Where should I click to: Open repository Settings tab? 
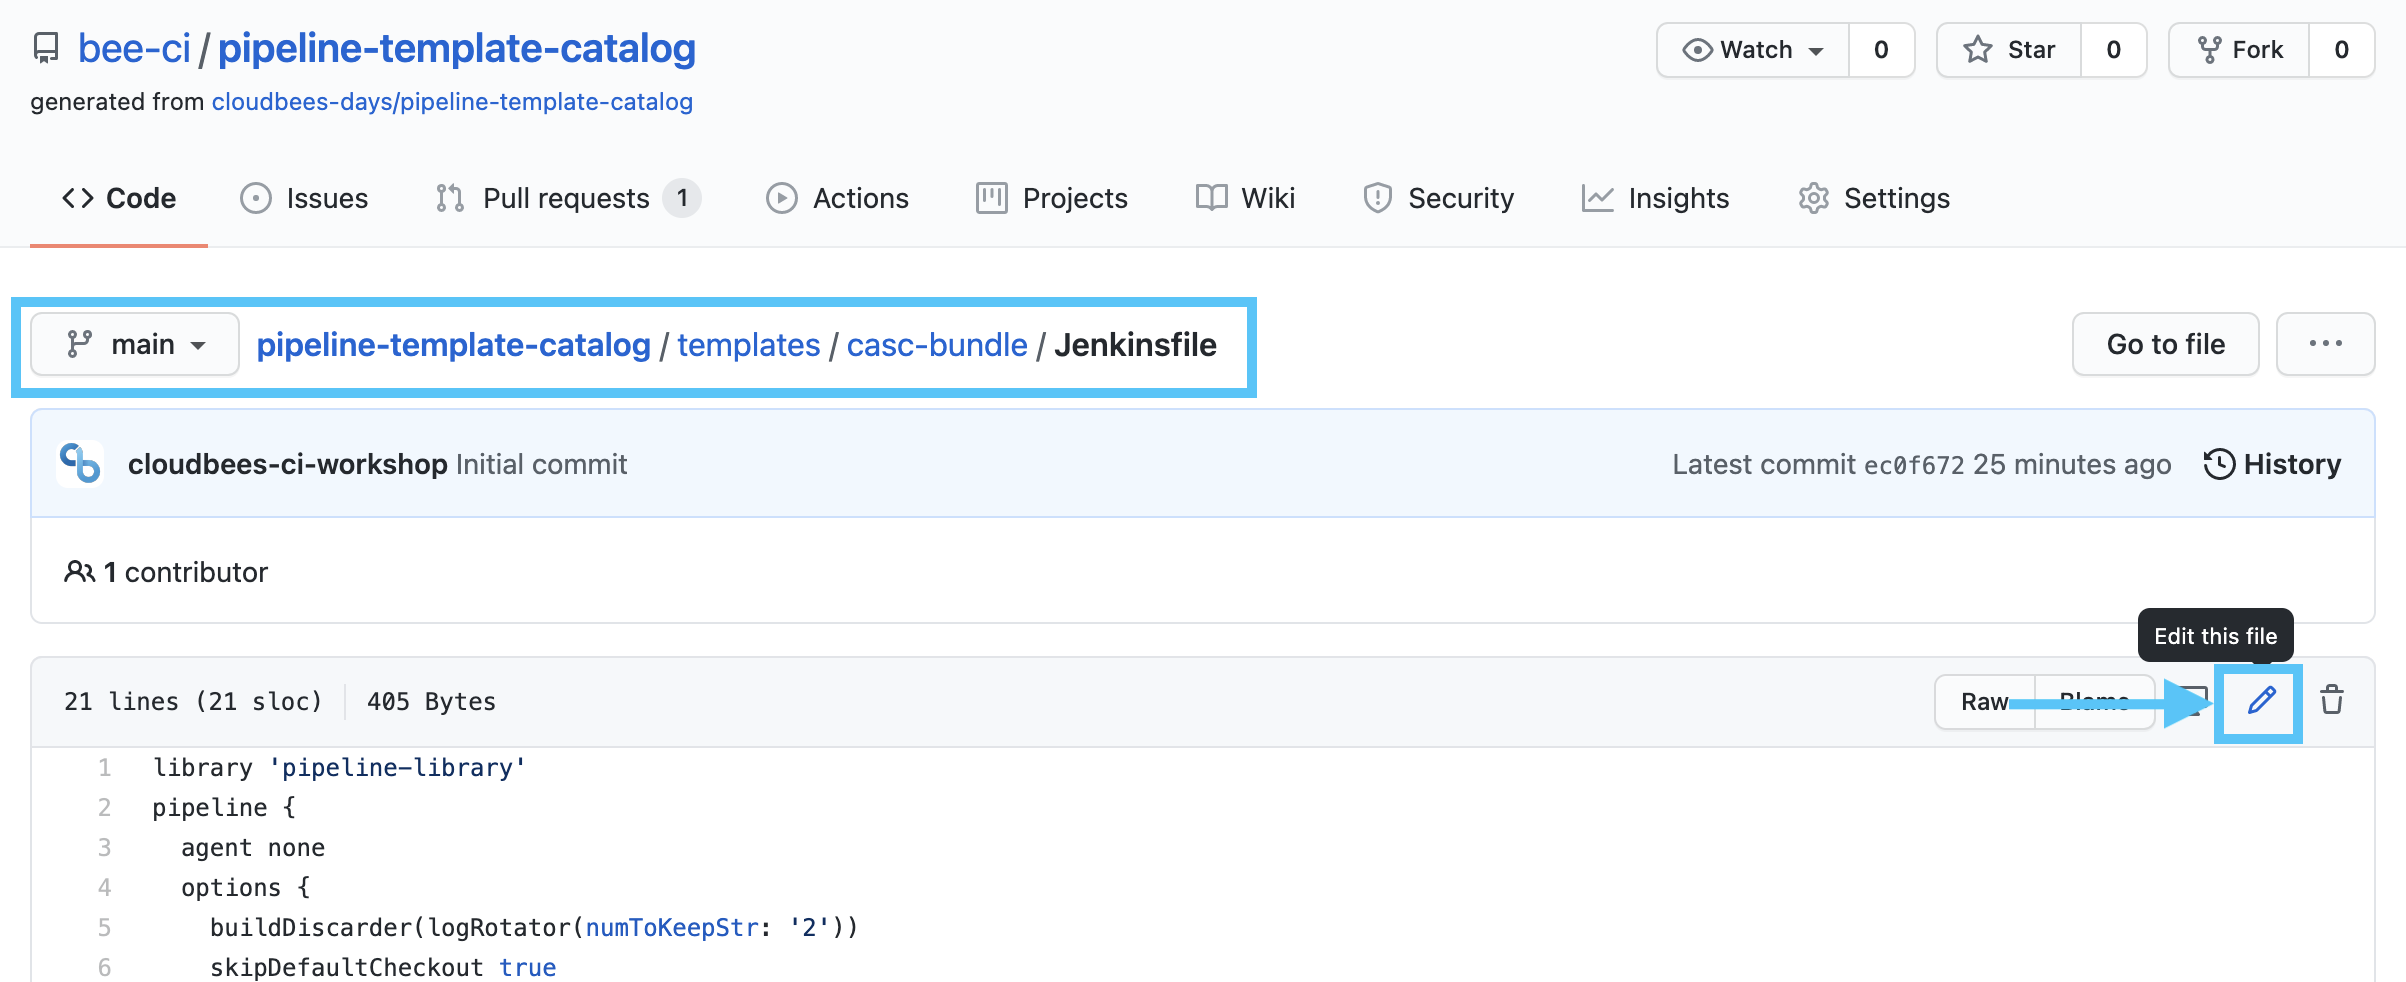pyautogui.click(x=1874, y=198)
